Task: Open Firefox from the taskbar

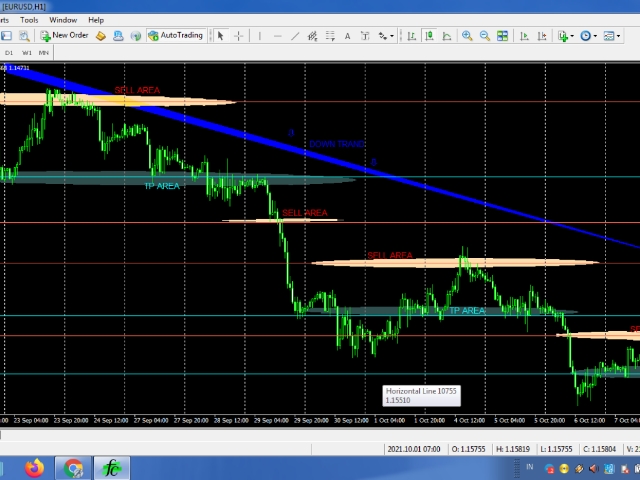Action: click(35, 467)
